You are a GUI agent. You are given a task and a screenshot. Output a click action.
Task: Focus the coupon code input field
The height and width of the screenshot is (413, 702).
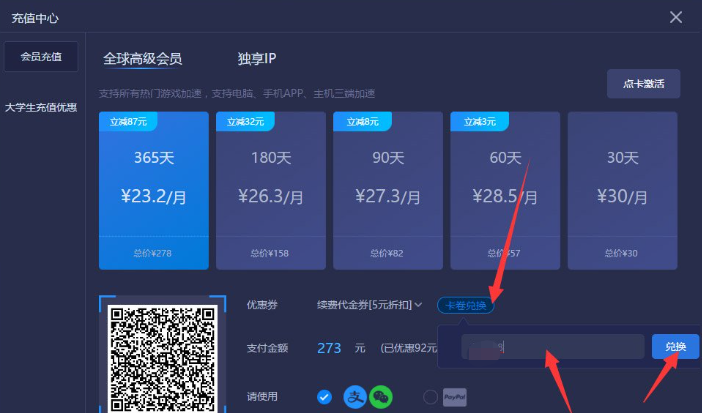(553, 346)
